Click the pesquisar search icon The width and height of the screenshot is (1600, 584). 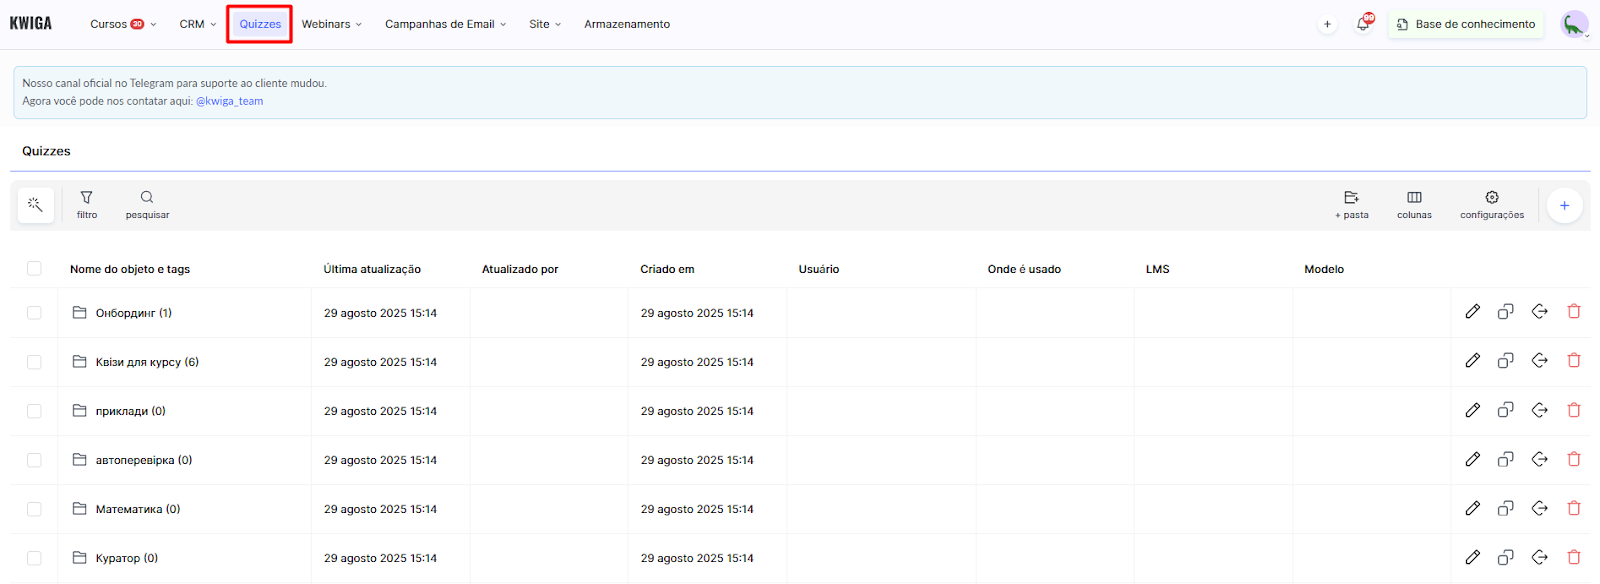coord(147,204)
